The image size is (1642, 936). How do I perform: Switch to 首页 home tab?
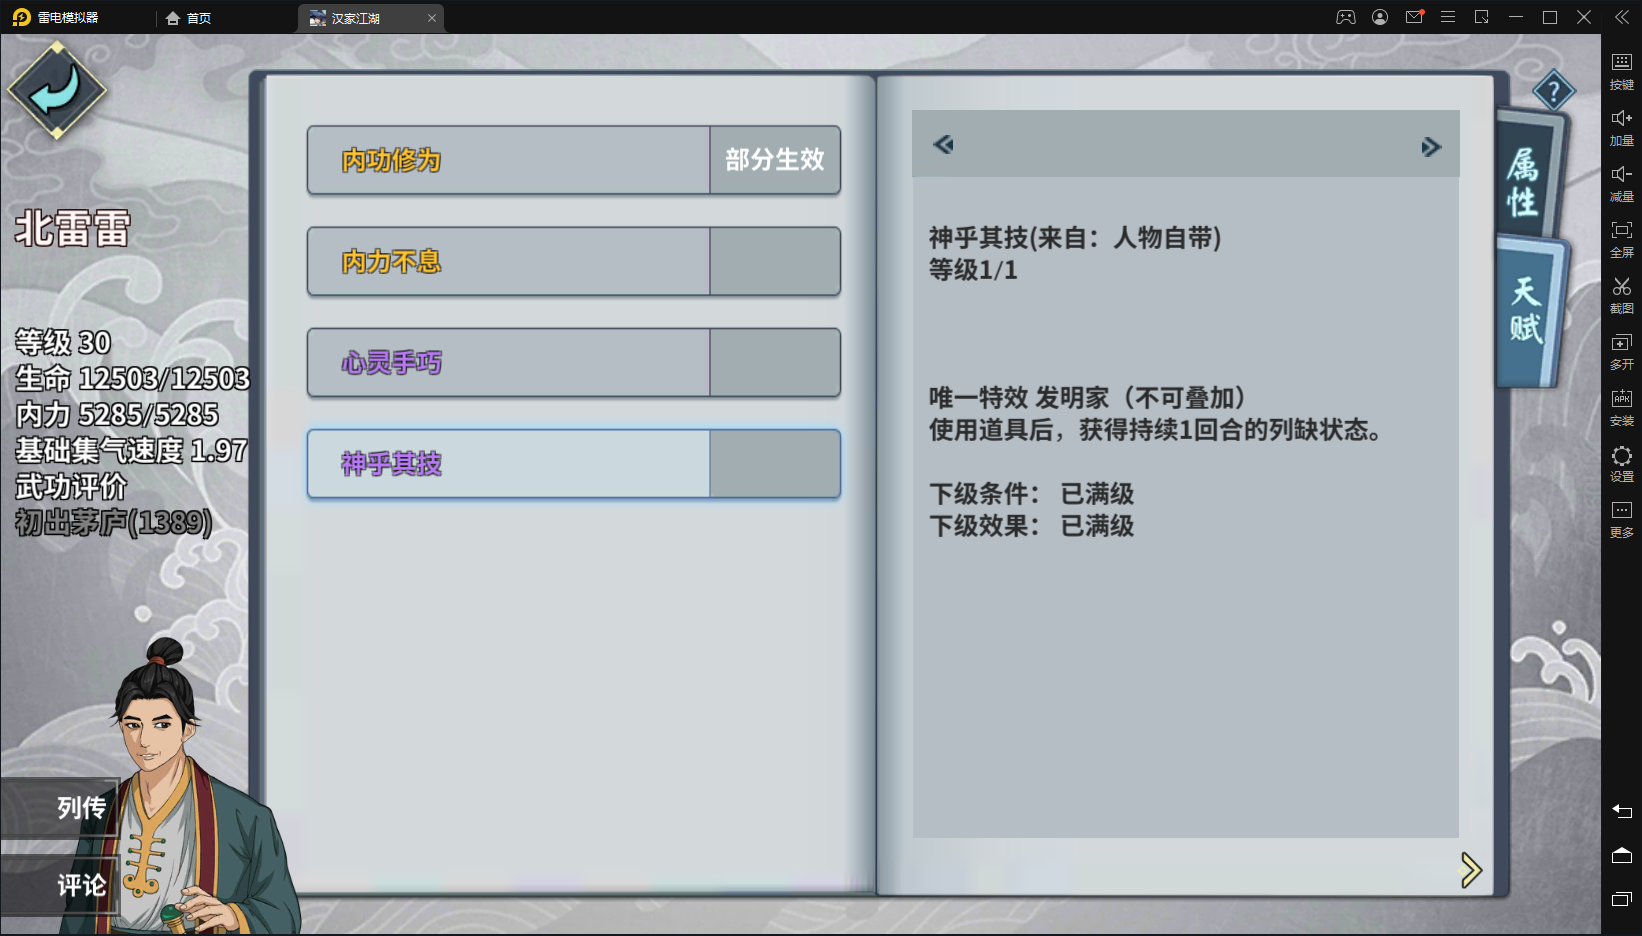click(x=189, y=18)
